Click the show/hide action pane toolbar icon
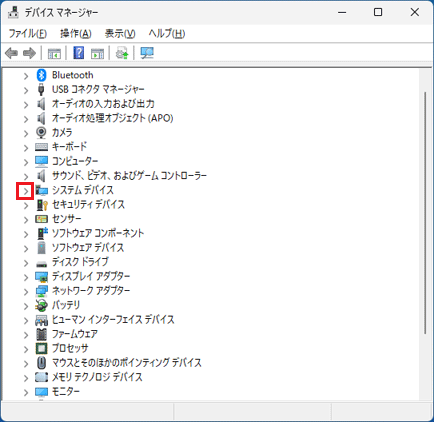Viewport: 434px width, 422px height. pyautogui.click(x=97, y=53)
